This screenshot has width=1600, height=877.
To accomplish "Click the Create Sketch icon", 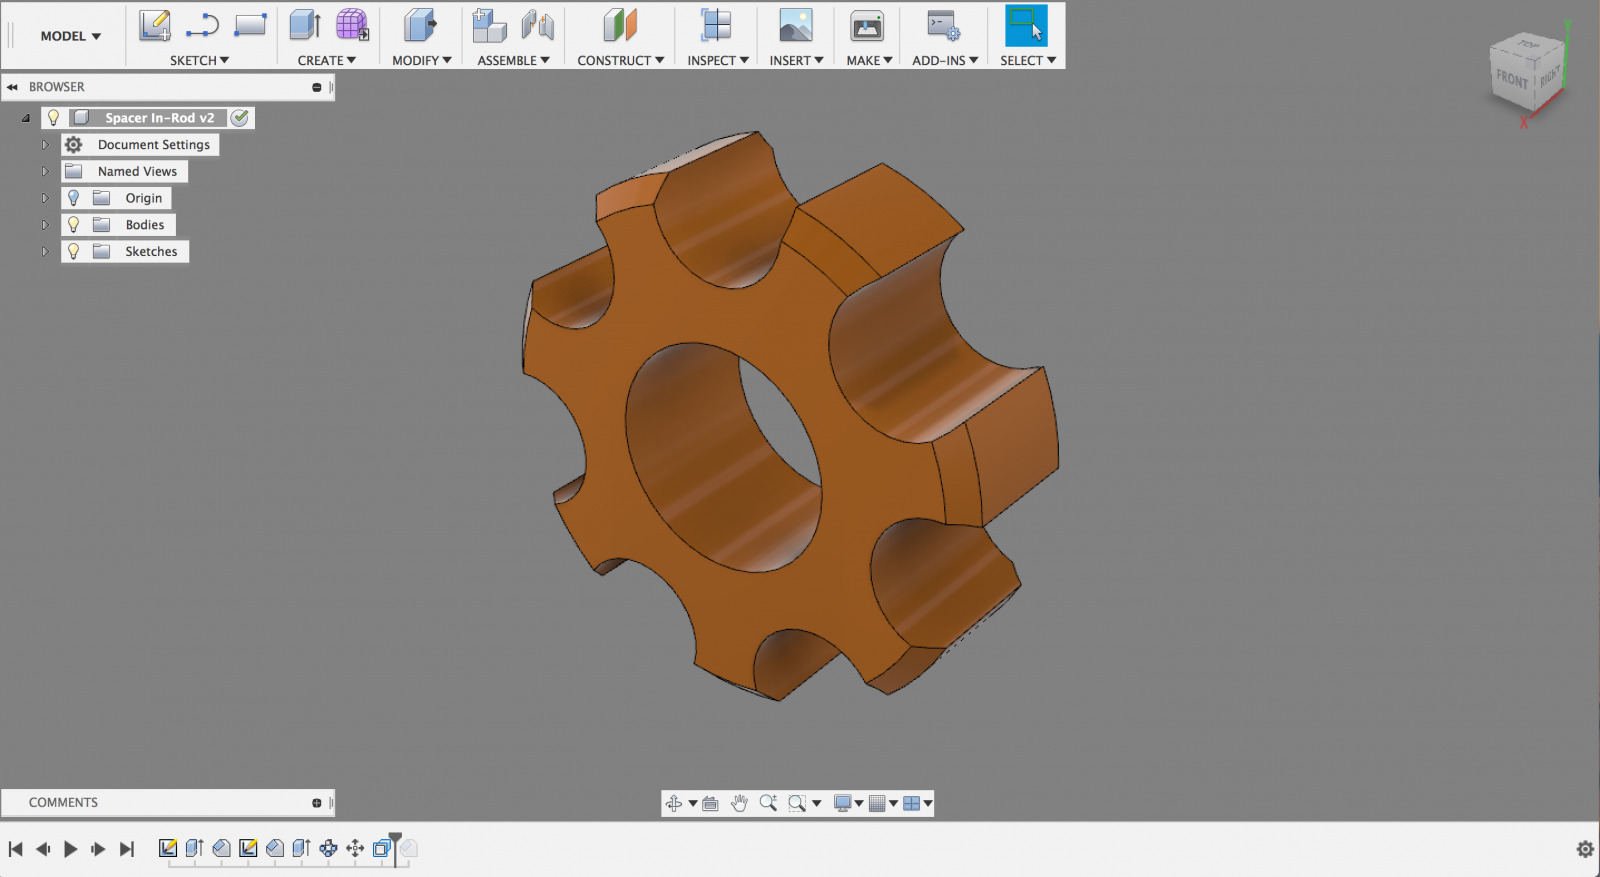I will pos(154,26).
